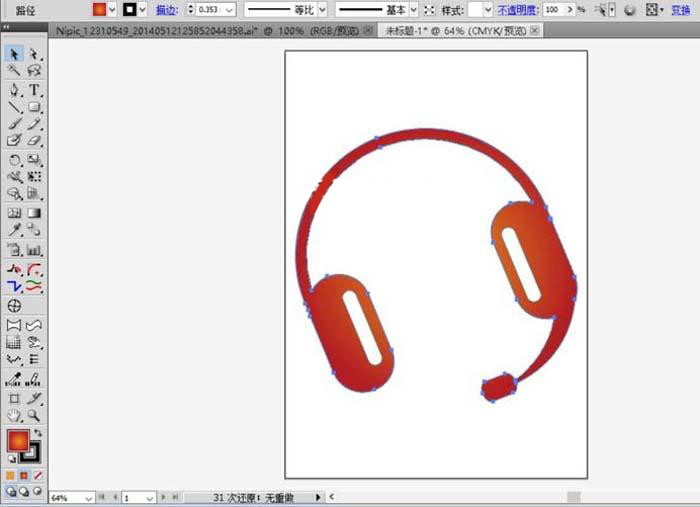
Task: Select the Pen tool
Action: 14,90
